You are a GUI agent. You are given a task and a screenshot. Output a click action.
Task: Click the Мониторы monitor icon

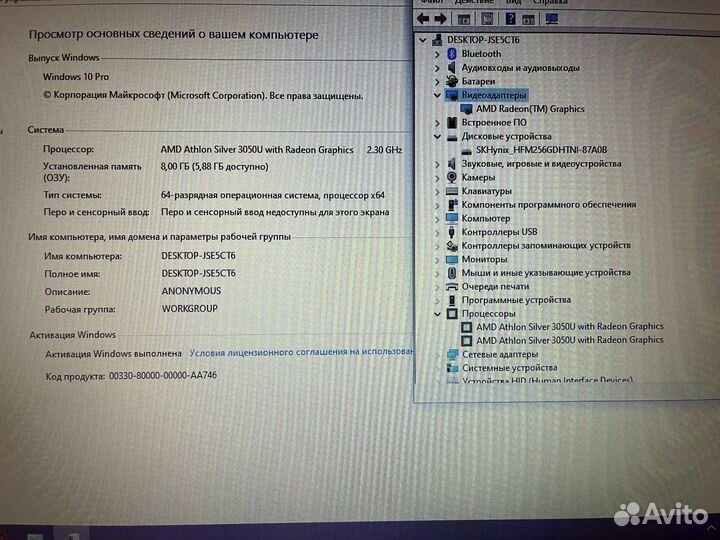[x=452, y=259]
